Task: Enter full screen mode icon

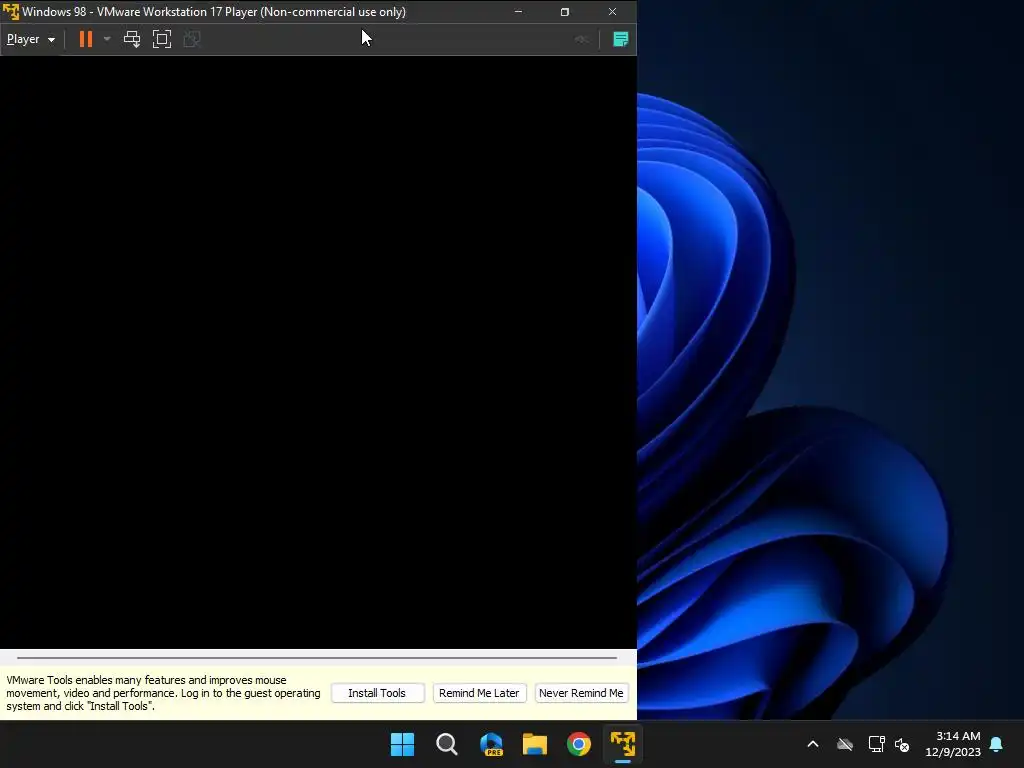Action: [x=162, y=39]
